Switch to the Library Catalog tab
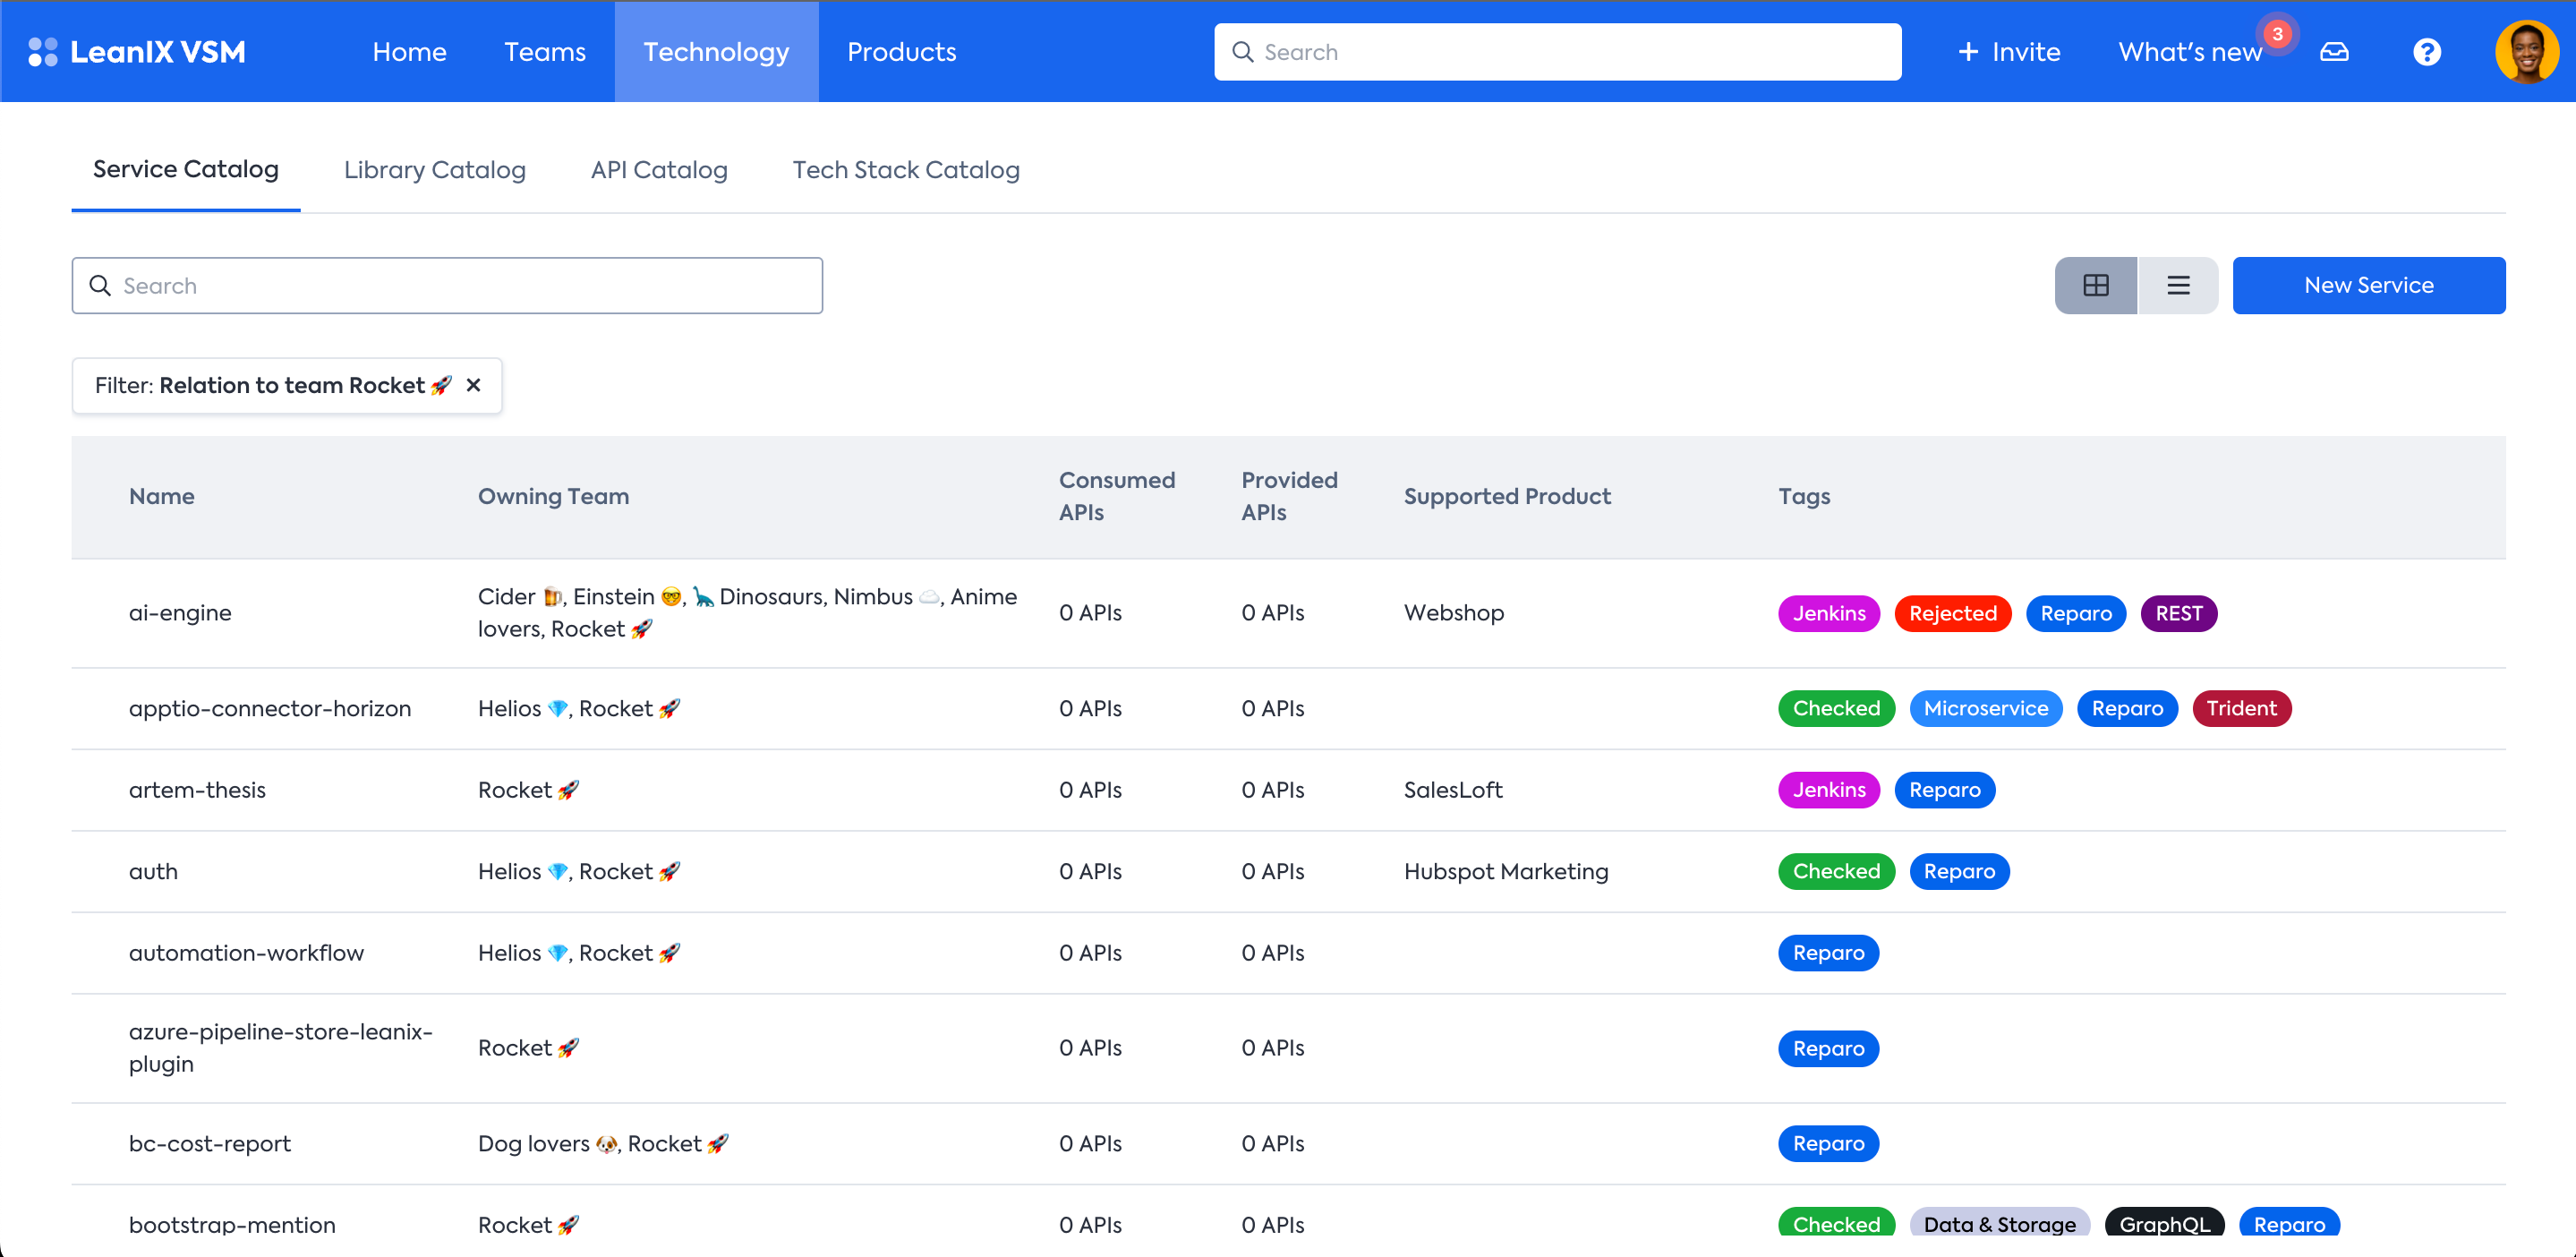Viewport: 2576px width, 1257px height. point(434,170)
